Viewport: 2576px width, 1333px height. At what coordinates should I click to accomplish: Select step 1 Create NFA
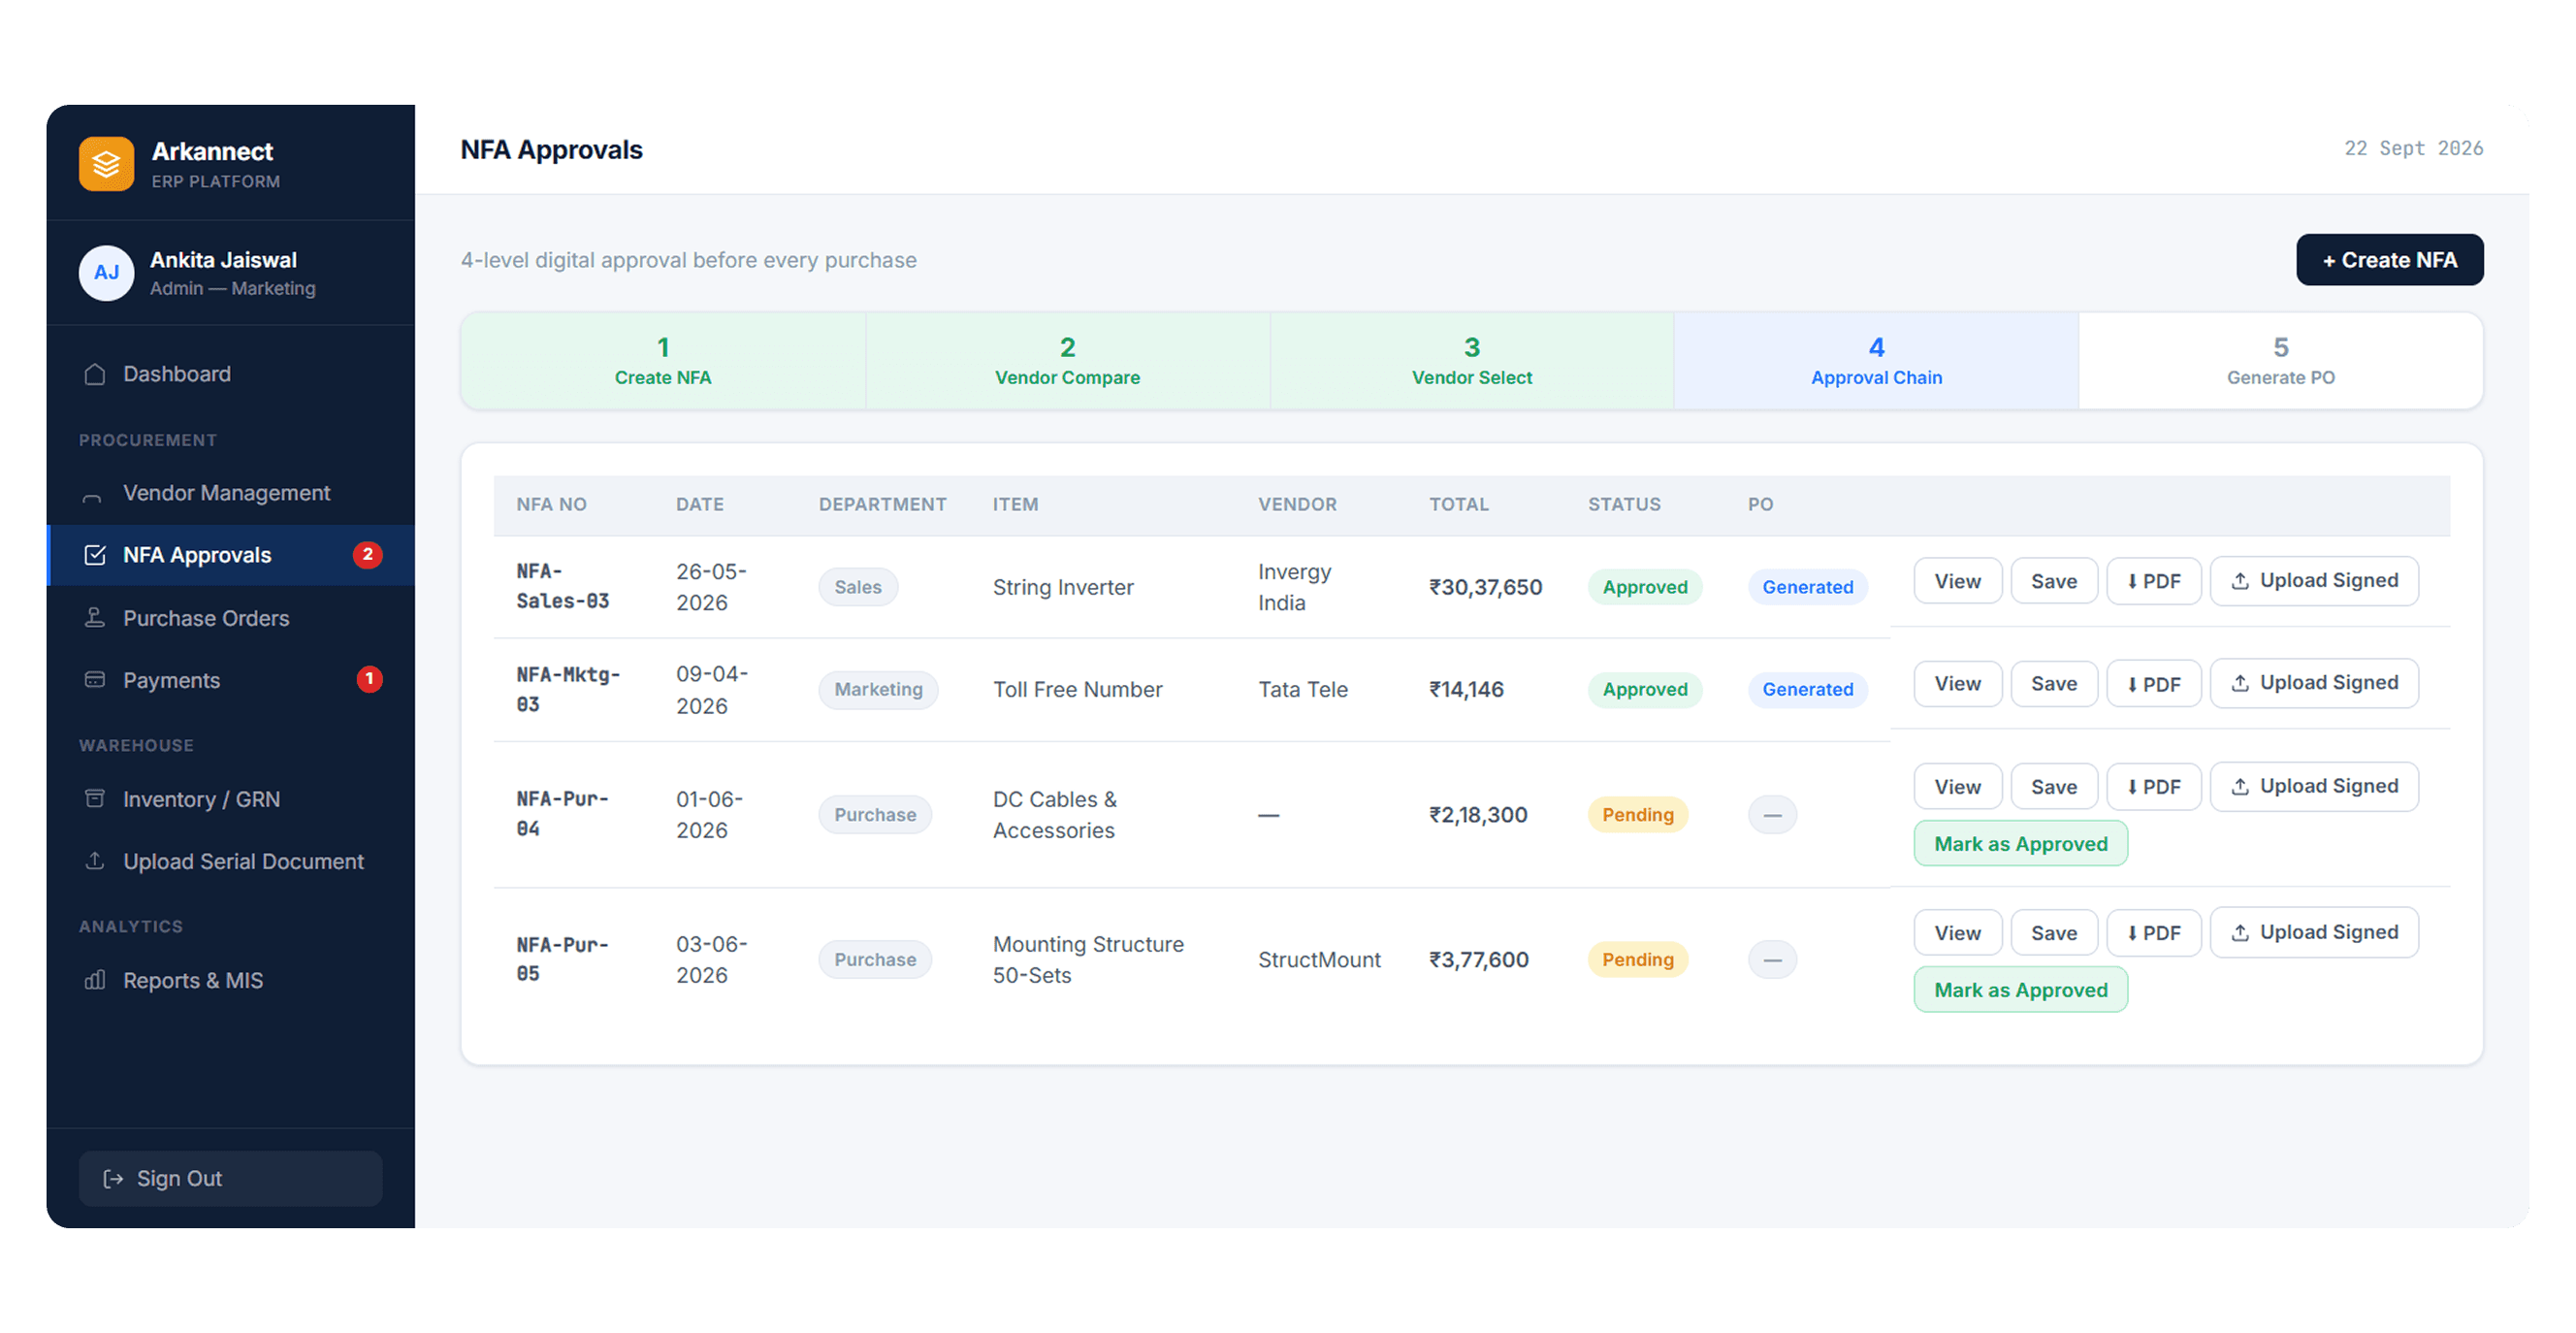pyautogui.click(x=663, y=361)
